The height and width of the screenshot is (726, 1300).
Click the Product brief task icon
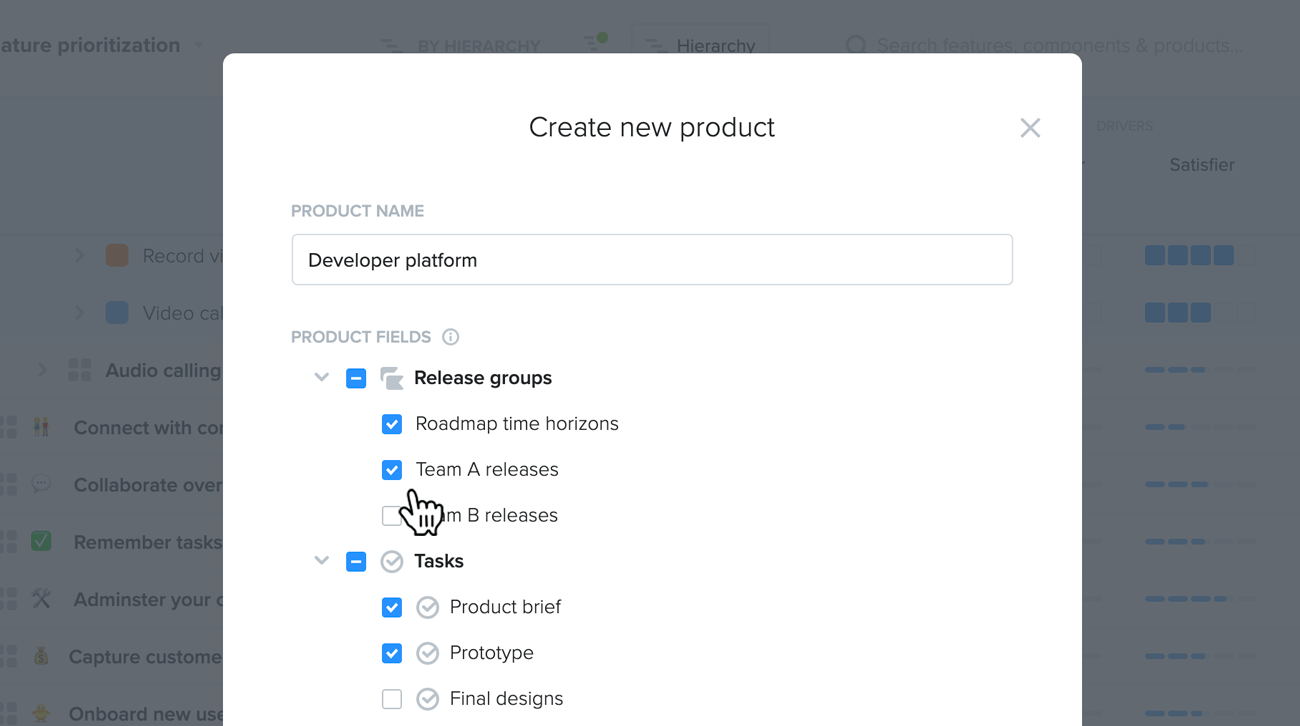tap(428, 607)
